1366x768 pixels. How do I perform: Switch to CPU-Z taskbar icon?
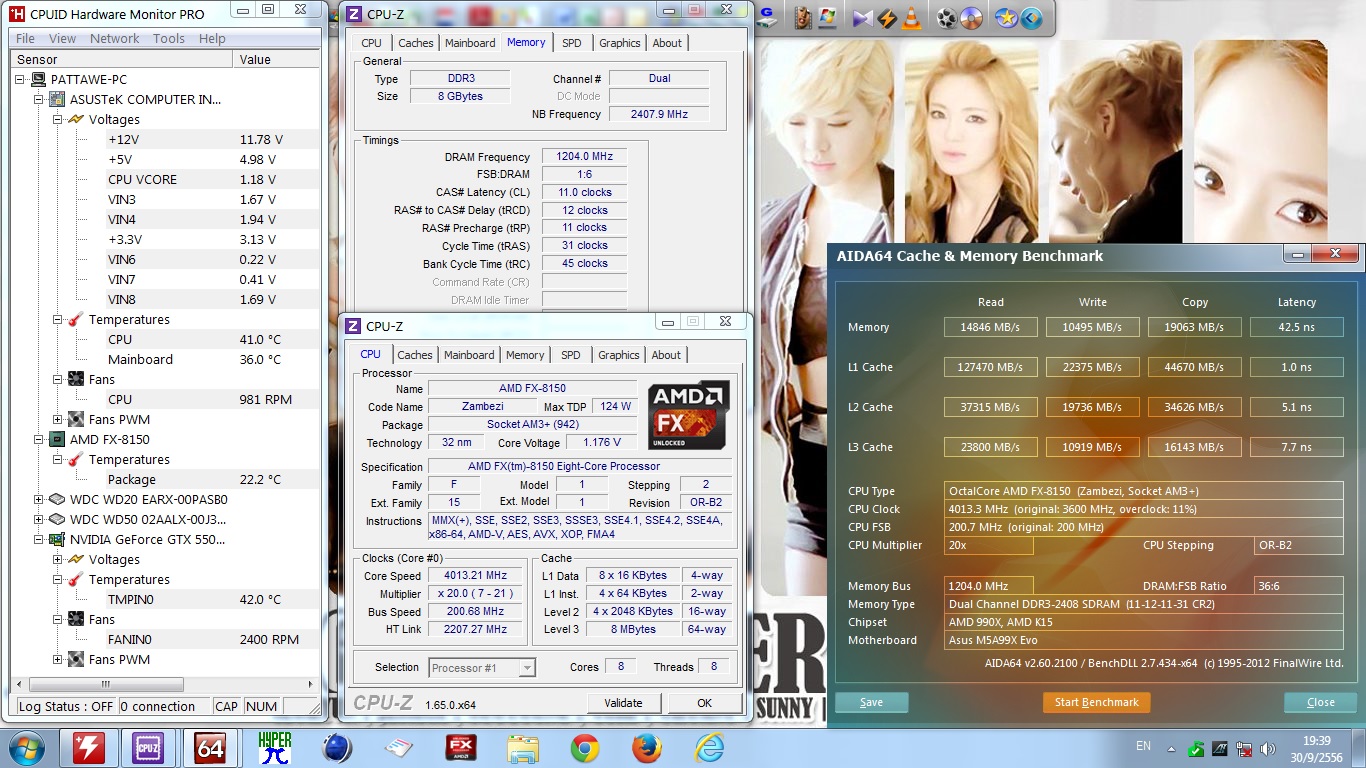point(148,748)
